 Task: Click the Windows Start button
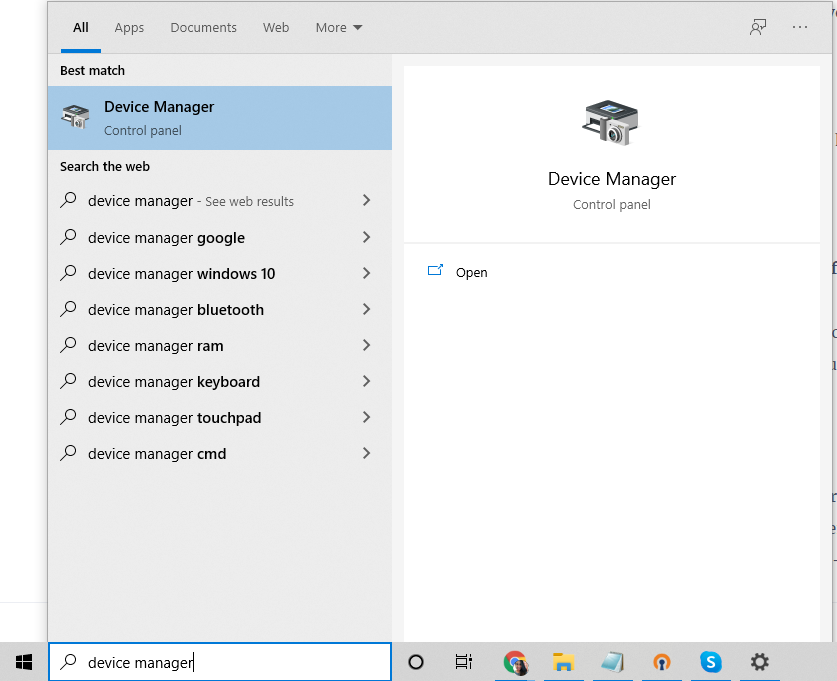click(x=24, y=662)
